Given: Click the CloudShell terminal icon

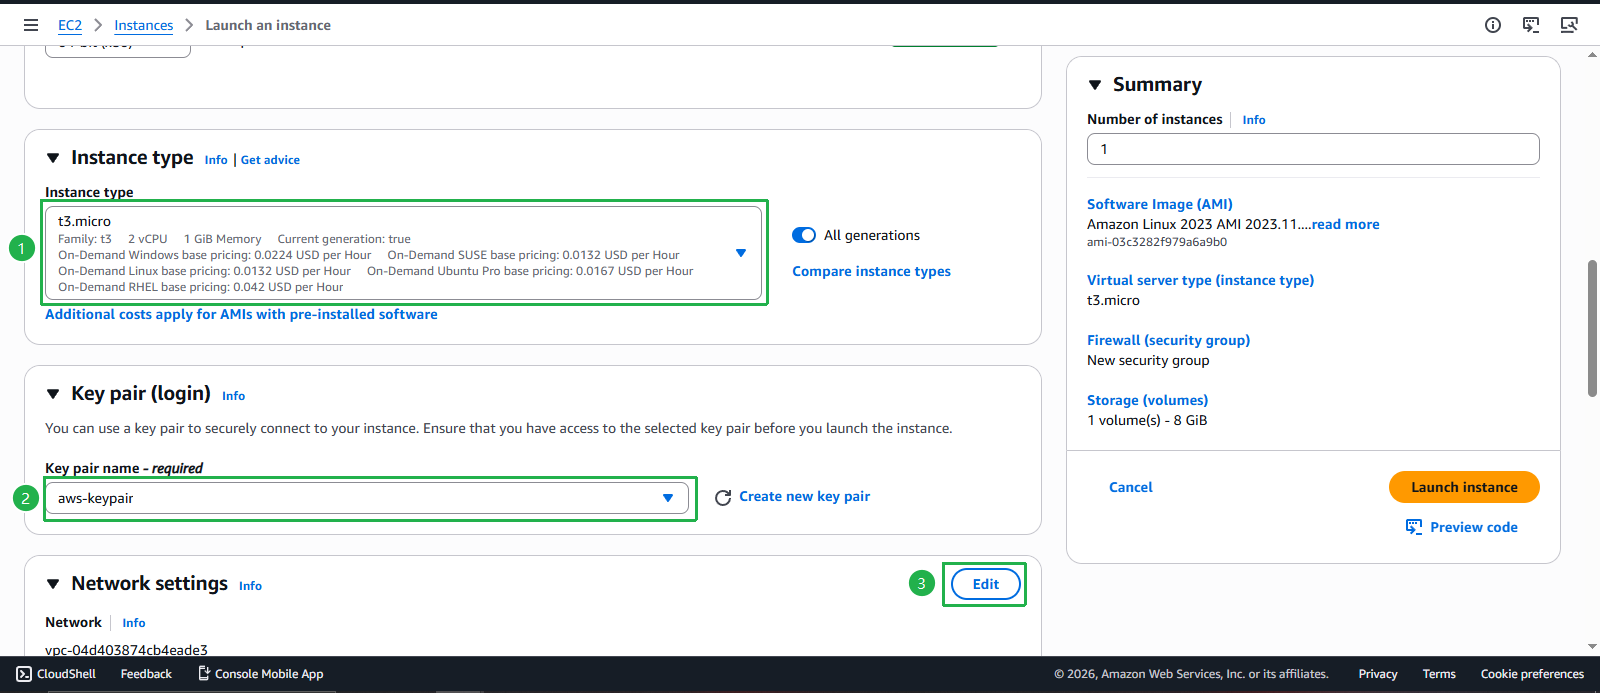Looking at the screenshot, I should [24, 674].
